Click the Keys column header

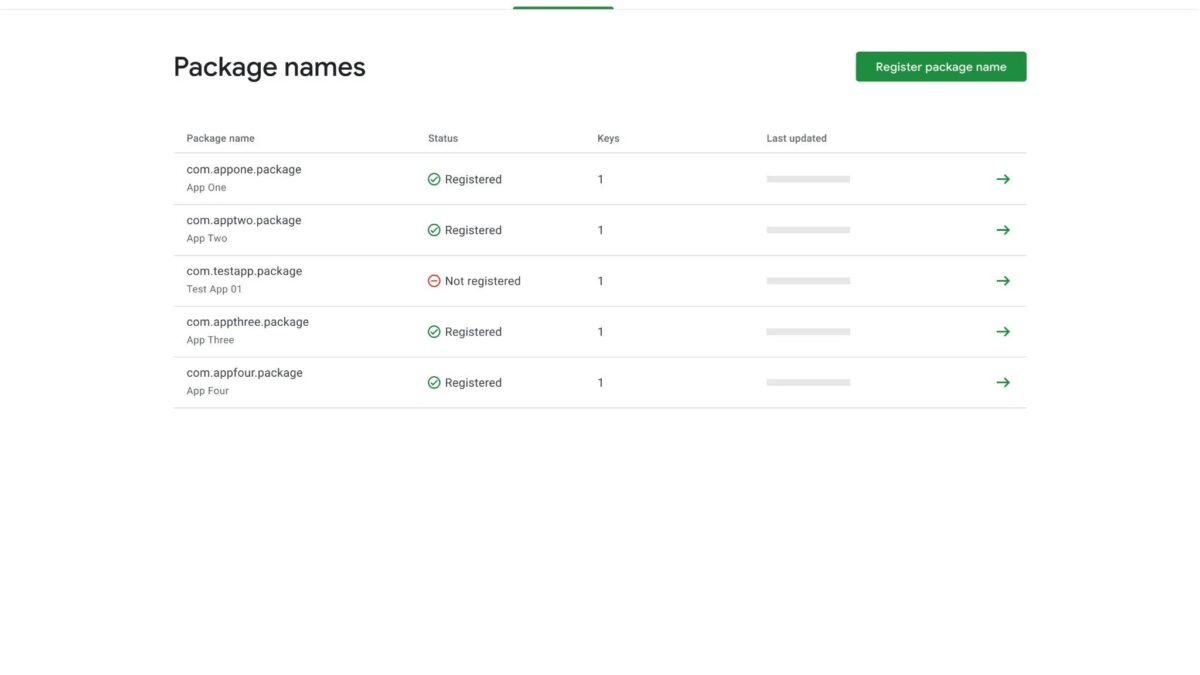click(x=608, y=138)
